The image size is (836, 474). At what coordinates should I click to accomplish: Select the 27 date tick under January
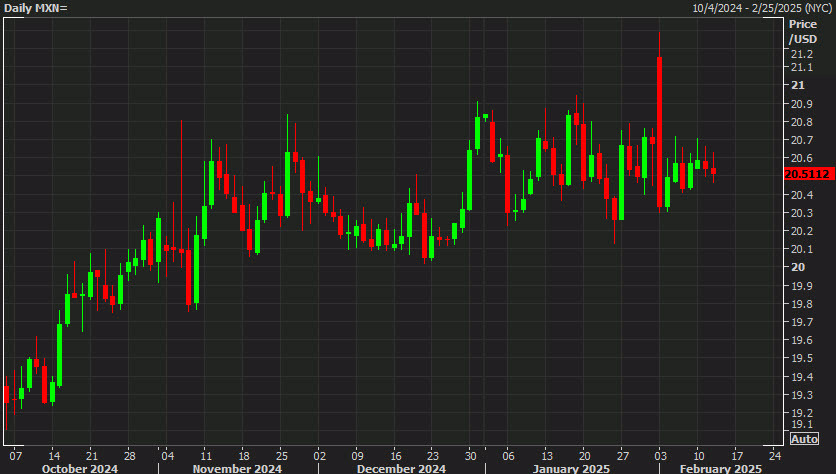click(x=623, y=456)
